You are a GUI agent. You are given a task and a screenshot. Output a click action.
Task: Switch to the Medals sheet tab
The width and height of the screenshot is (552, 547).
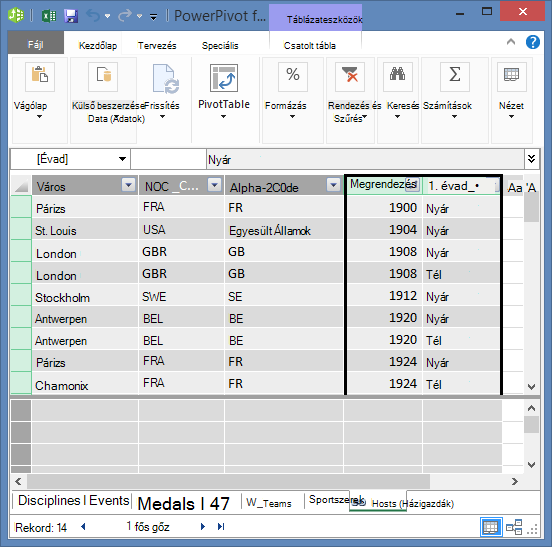[x=183, y=503]
